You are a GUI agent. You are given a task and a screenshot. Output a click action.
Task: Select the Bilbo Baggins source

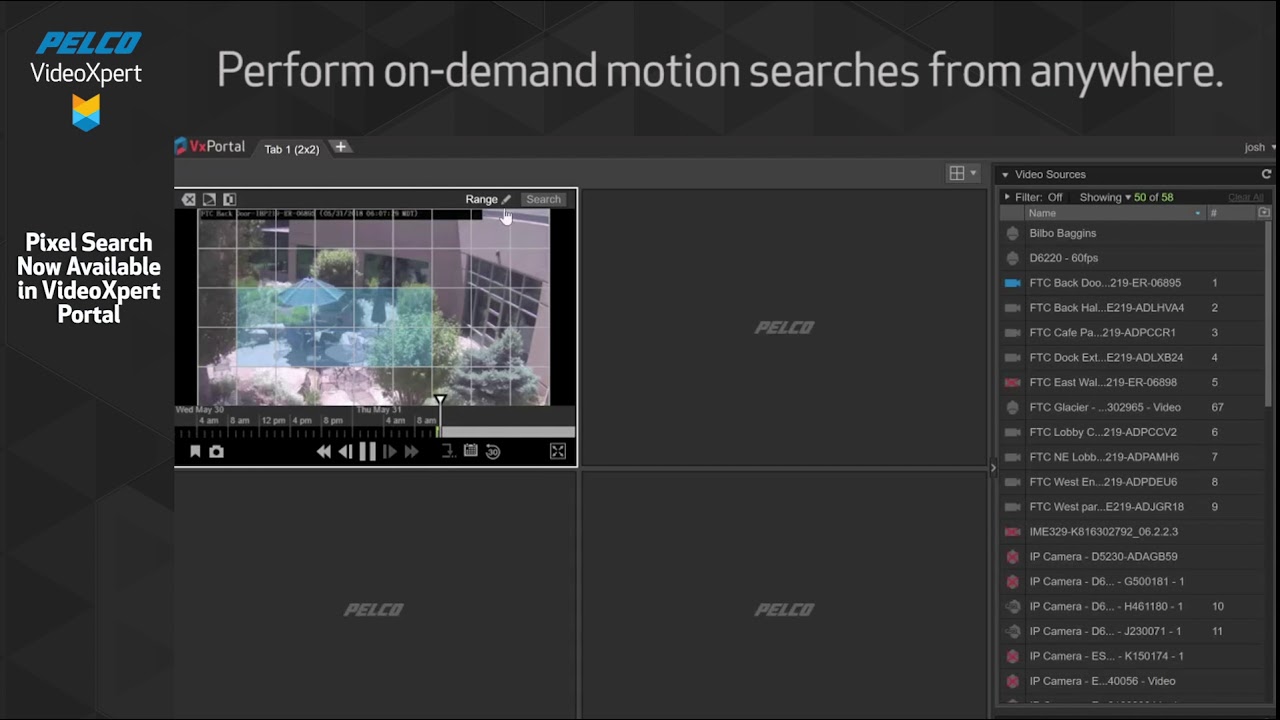[x=1132, y=233]
